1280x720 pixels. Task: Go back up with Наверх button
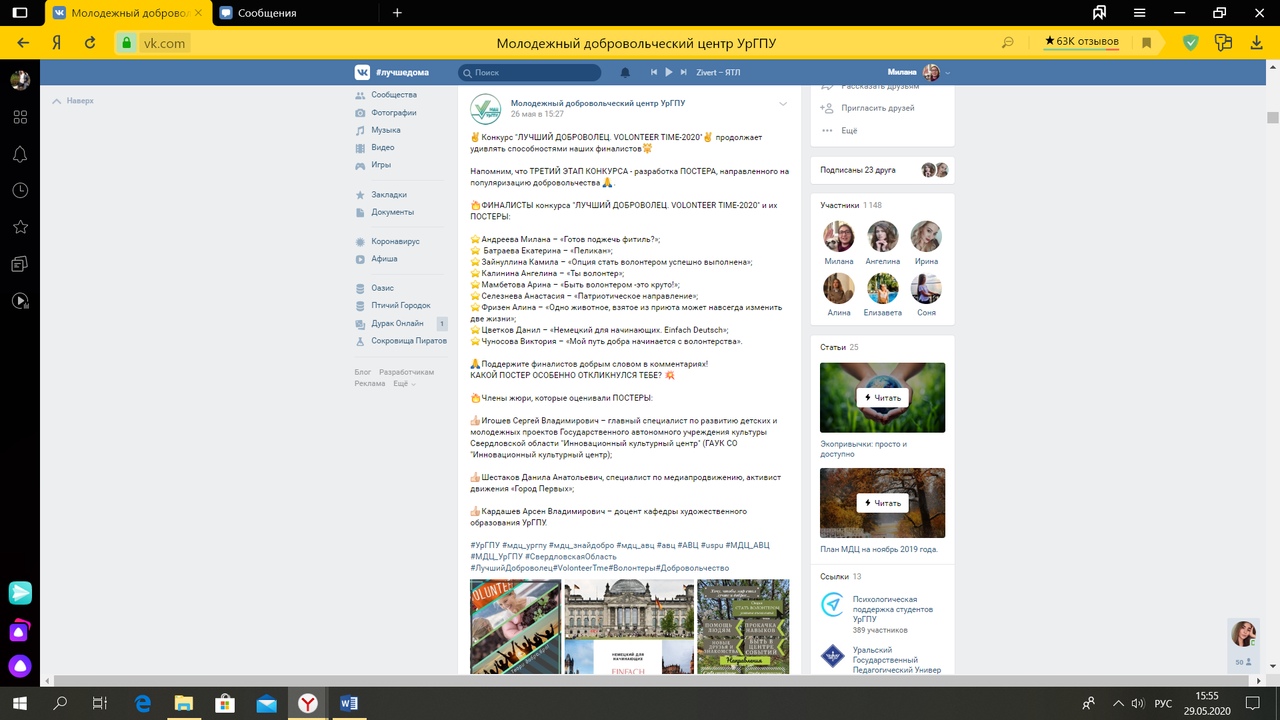(73, 101)
